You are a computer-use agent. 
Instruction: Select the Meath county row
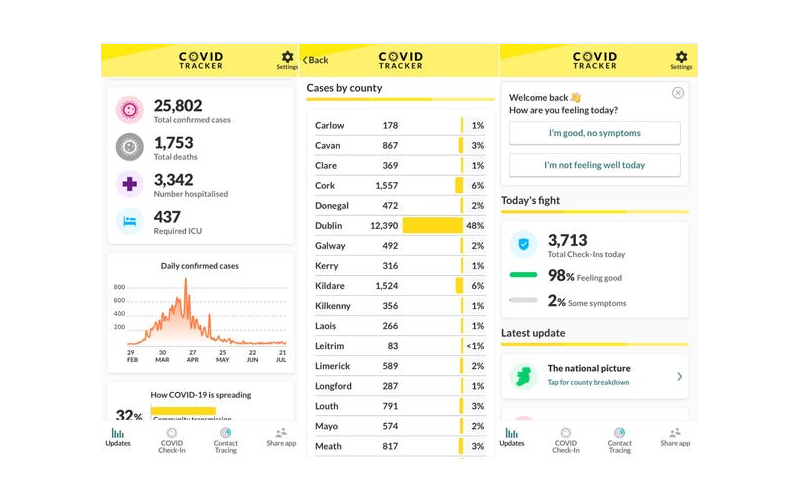pos(401,446)
